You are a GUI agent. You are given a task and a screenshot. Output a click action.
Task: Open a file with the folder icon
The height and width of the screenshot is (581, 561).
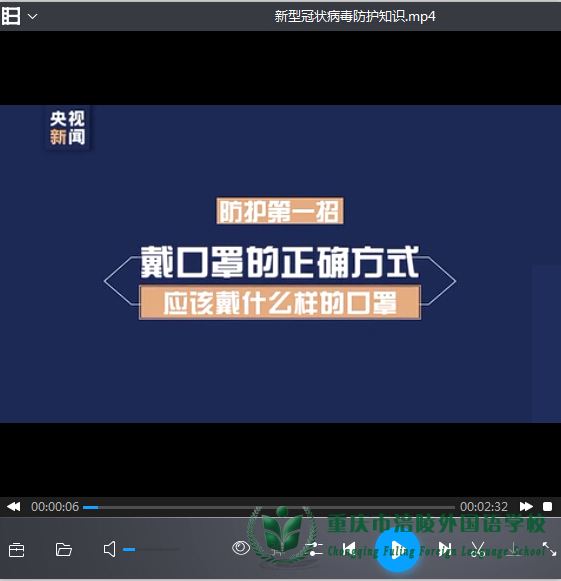point(63,550)
